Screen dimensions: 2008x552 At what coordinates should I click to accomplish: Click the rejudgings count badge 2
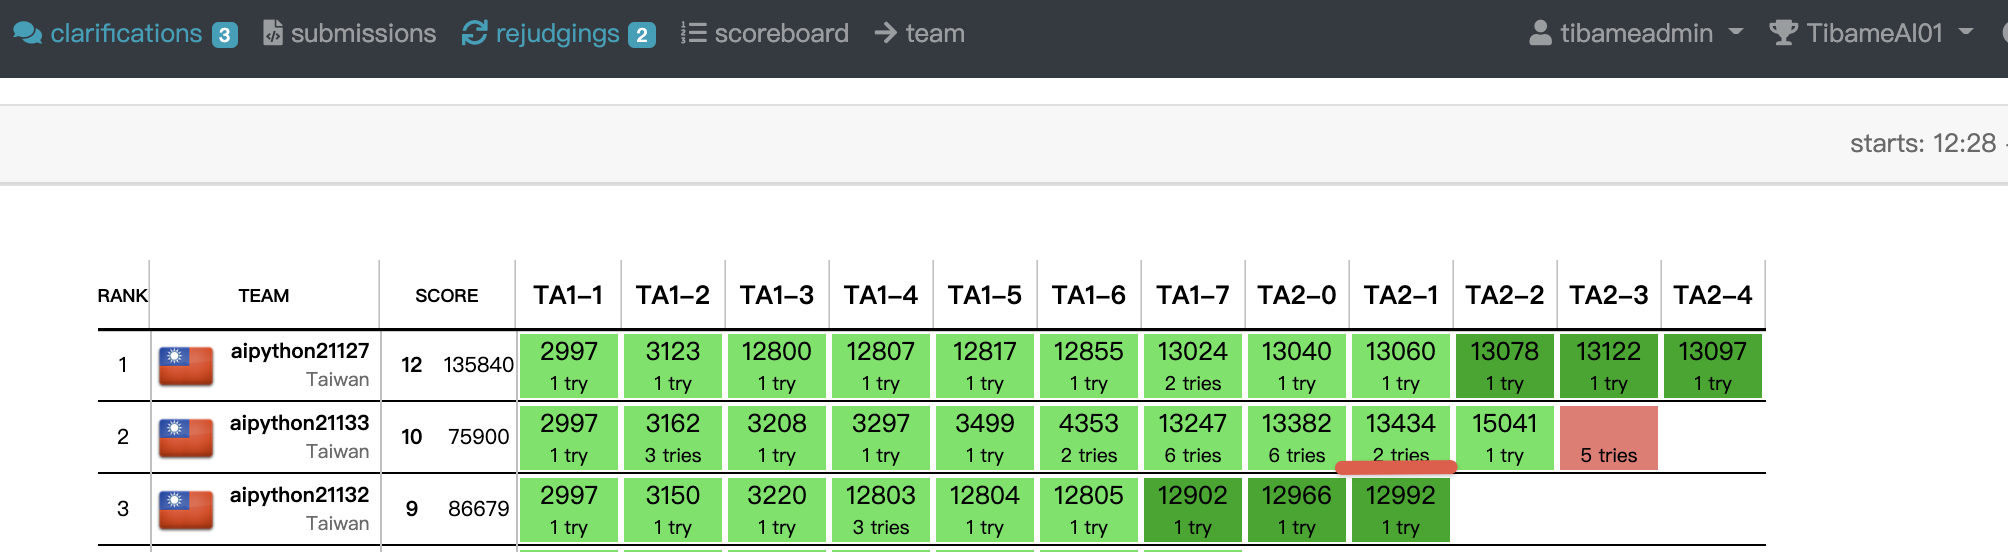pyautogui.click(x=642, y=35)
